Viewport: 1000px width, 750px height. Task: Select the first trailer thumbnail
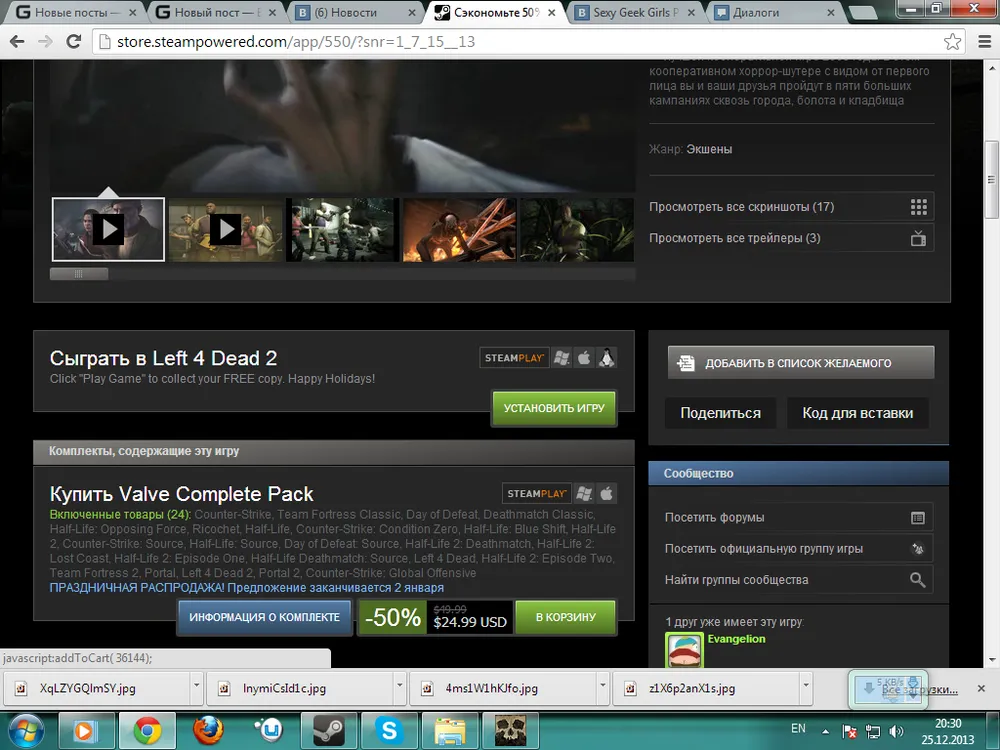[108, 230]
